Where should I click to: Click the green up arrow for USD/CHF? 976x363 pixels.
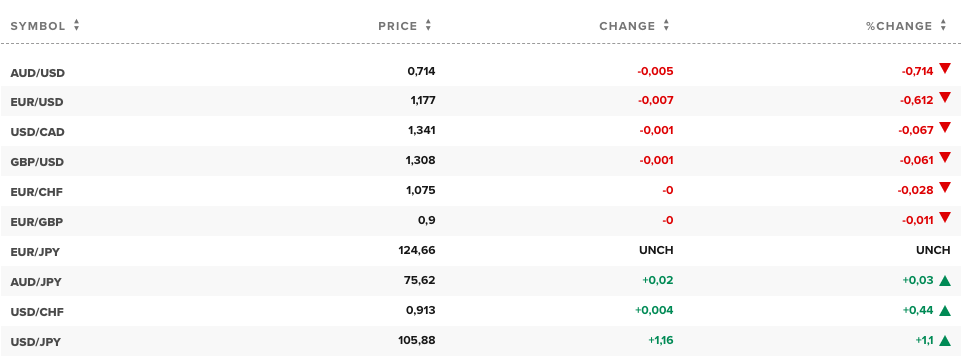point(945,311)
